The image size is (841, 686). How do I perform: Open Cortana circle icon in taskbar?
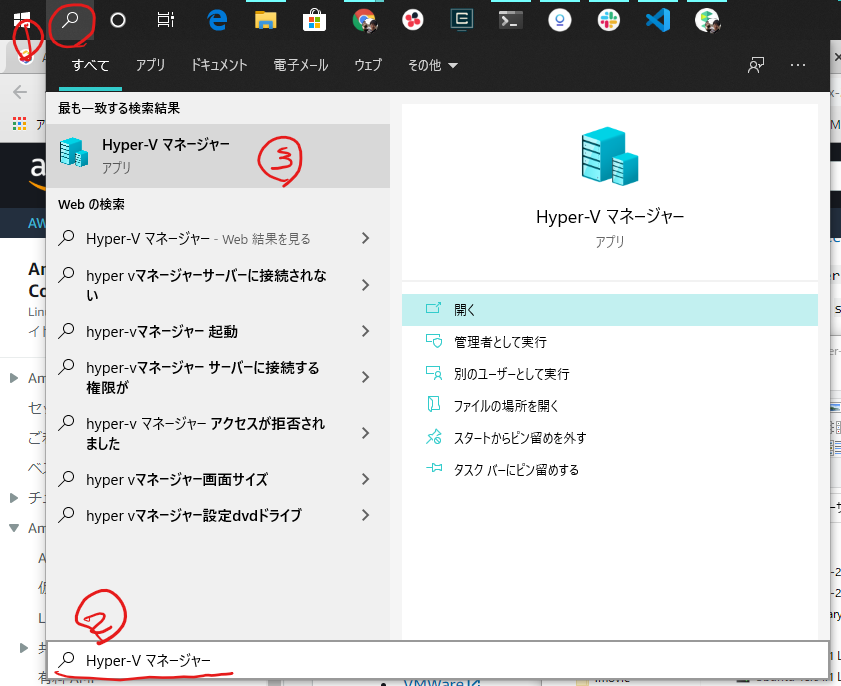117,20
